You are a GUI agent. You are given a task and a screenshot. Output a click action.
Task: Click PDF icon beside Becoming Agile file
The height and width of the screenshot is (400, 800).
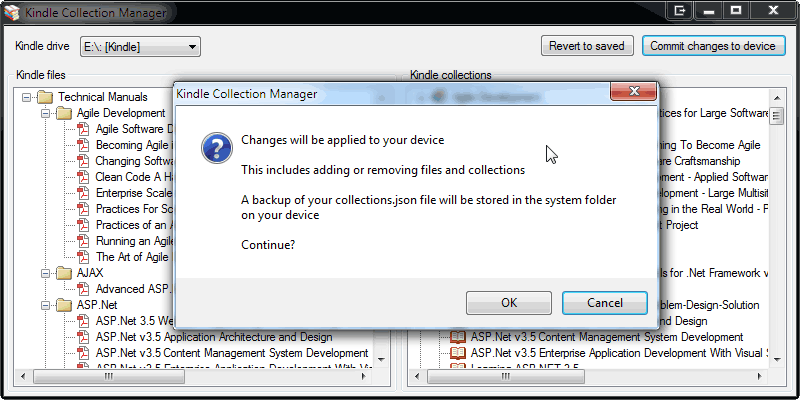(x=84, y=145)
